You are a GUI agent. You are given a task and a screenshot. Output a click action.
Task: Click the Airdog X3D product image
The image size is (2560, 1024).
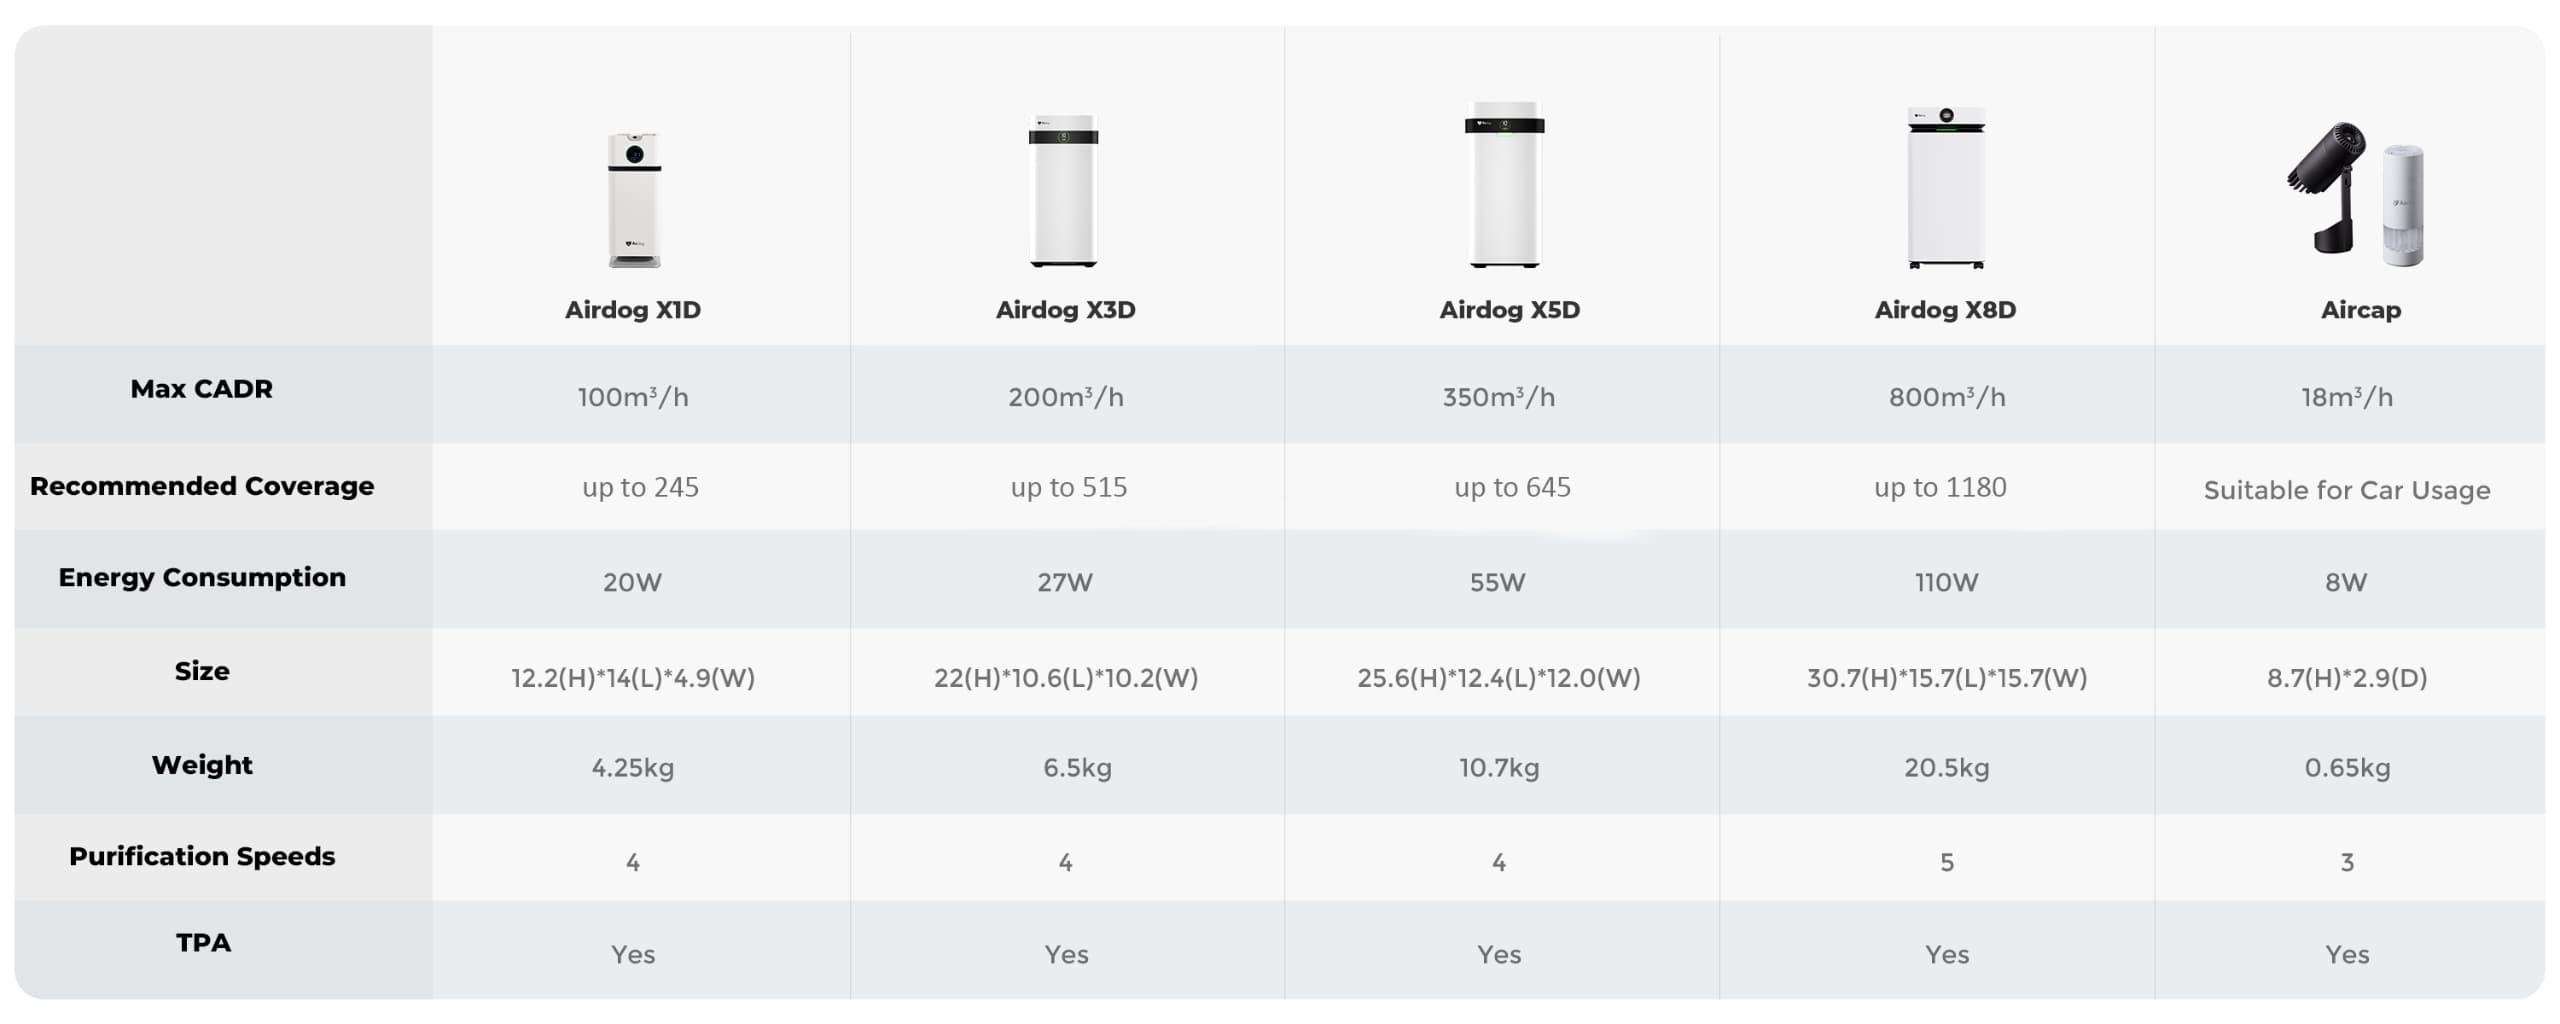pos(1064,191)
